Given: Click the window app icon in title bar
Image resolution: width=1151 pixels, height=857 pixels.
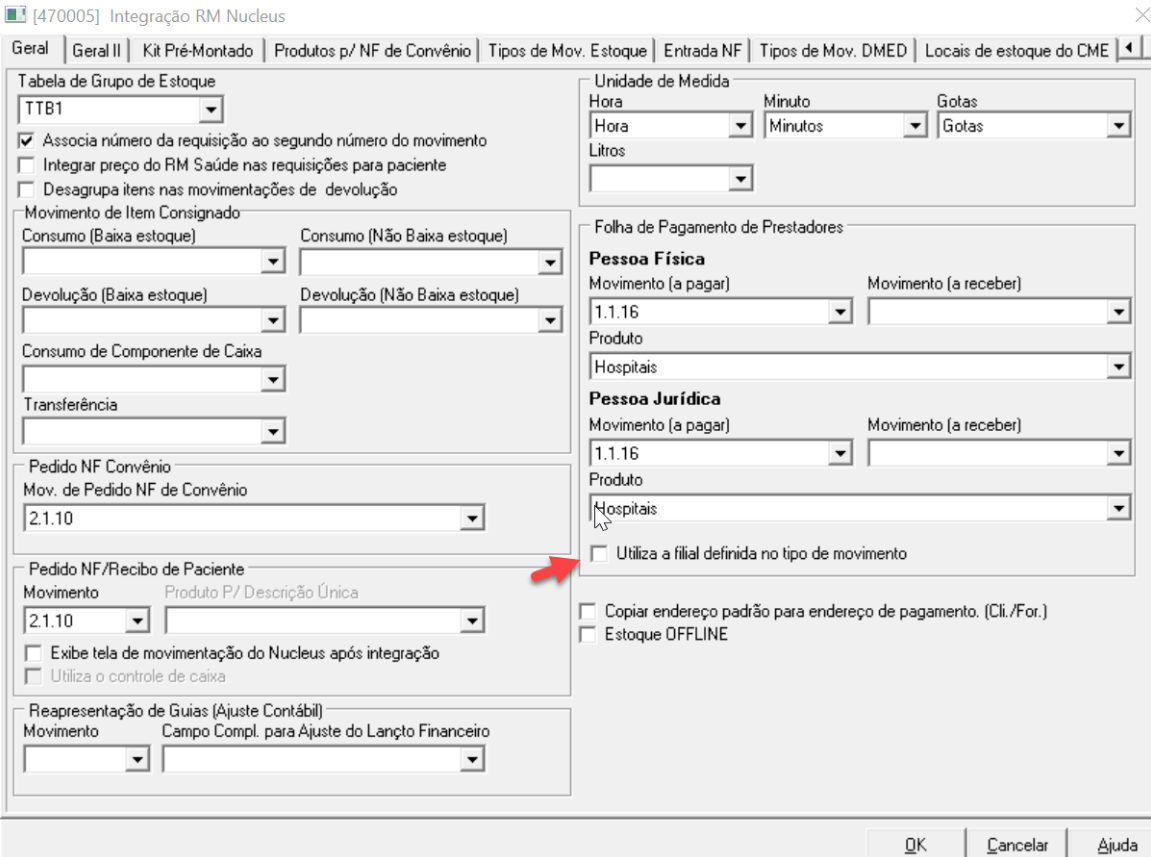Looking at the screenshot, I should pyautogui.click(x=15, y=15).
